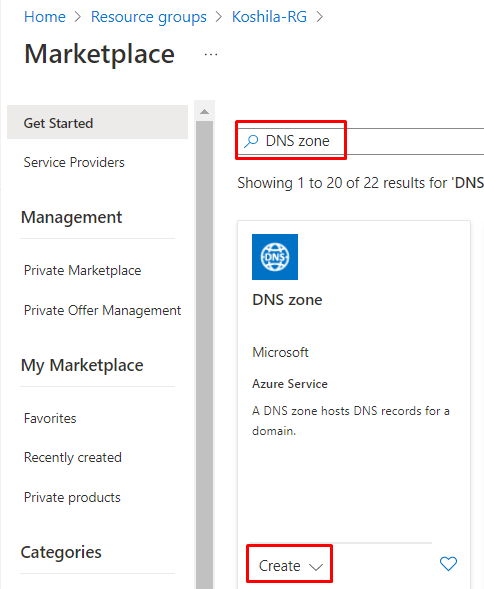
Task: Click the sidebar vertical scrollbar track
Action: [204, 353]
